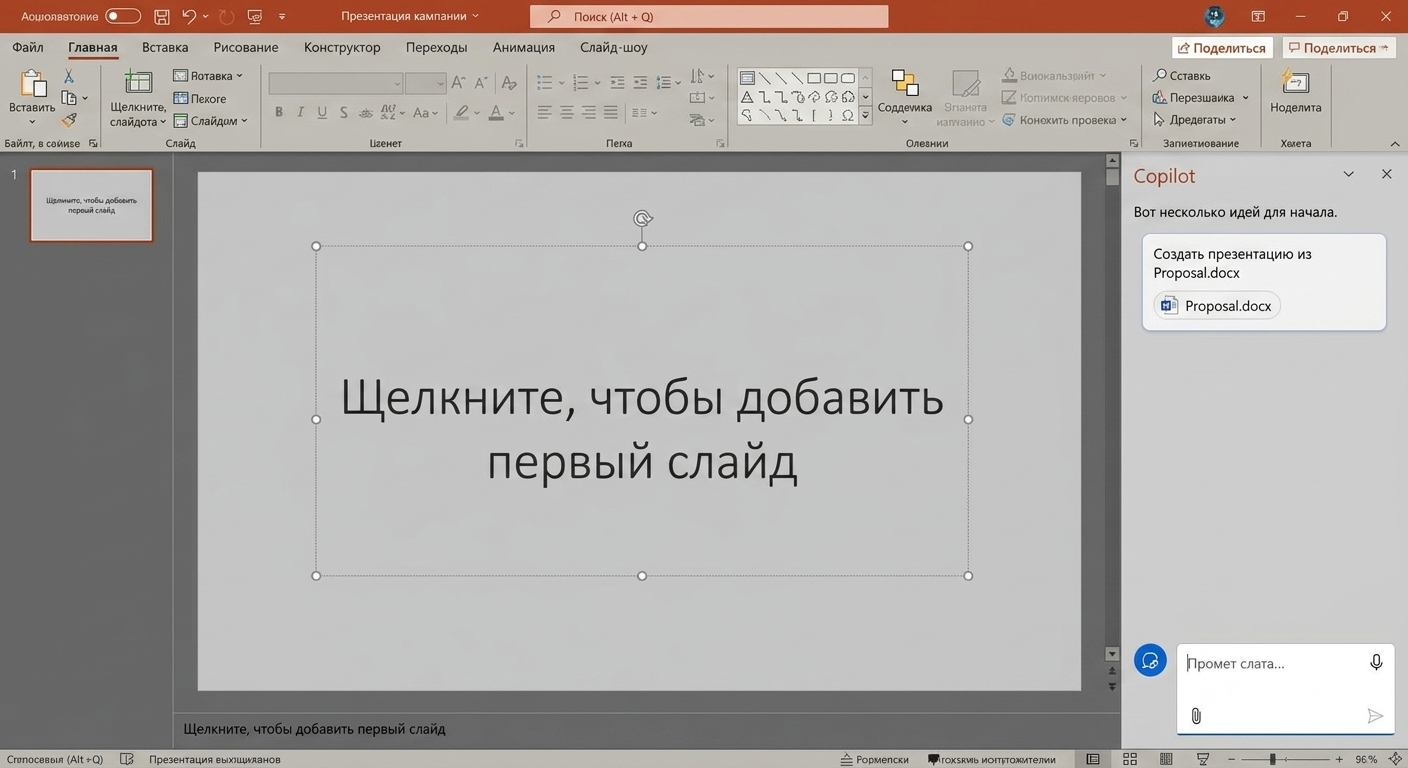Click the Save floppy disk icon
The height and width of the screenshot is (768, 1408).
coord(162,16)
